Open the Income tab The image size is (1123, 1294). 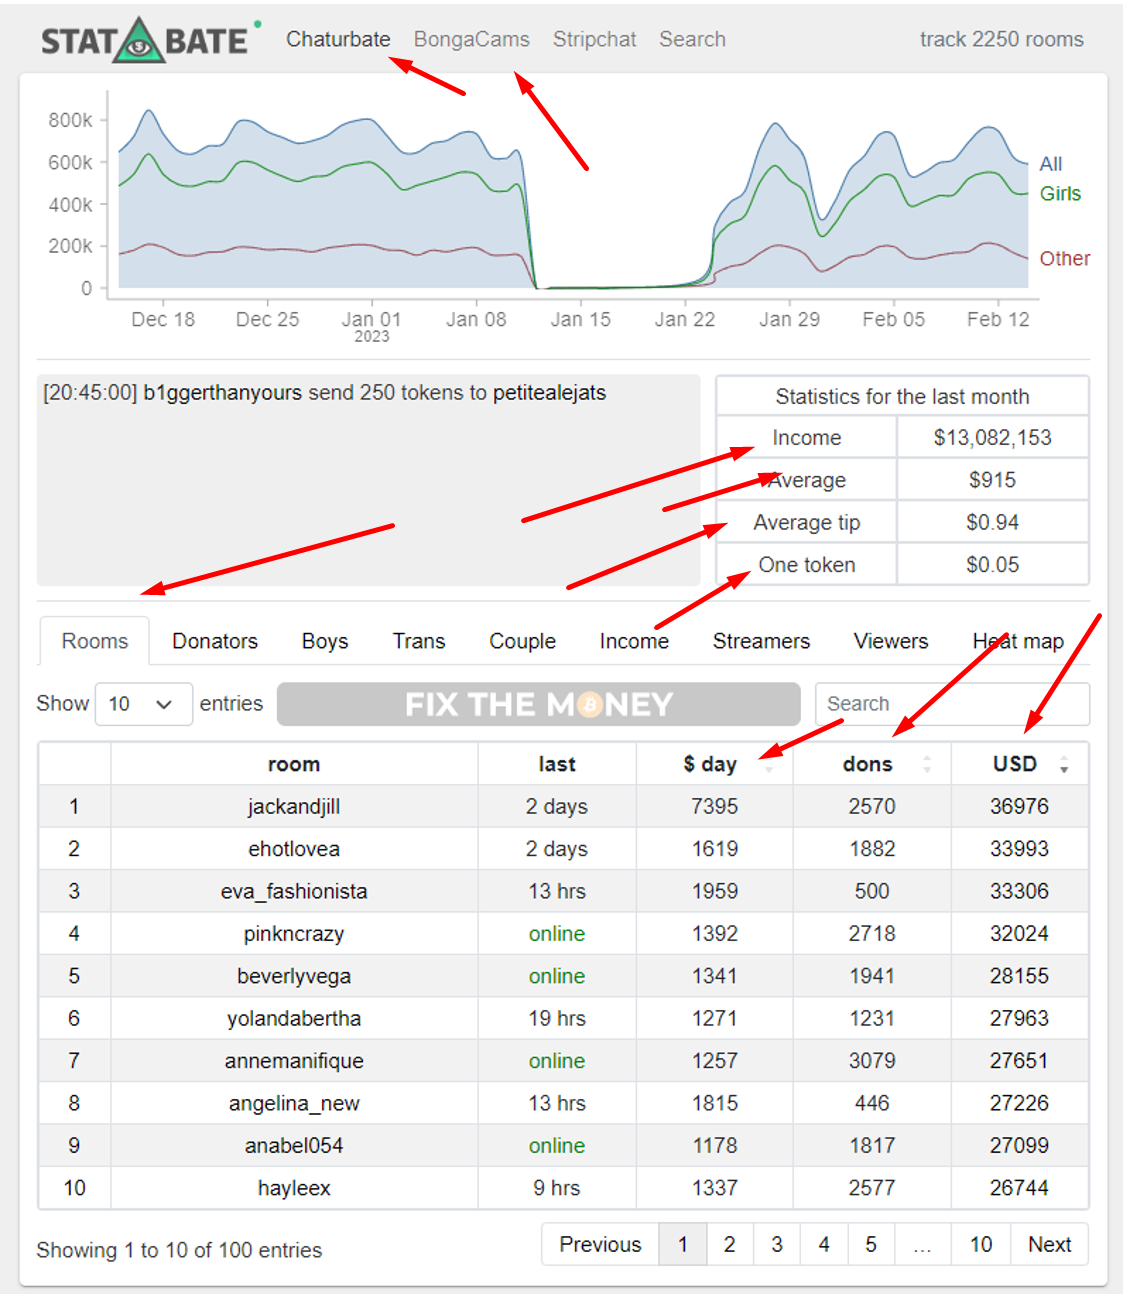coord(634,641)
